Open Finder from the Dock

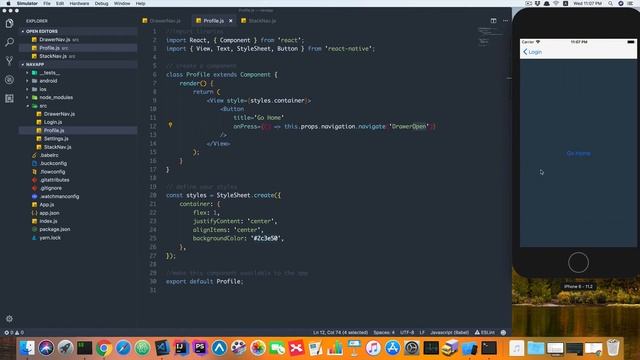[x=27, y=348]
